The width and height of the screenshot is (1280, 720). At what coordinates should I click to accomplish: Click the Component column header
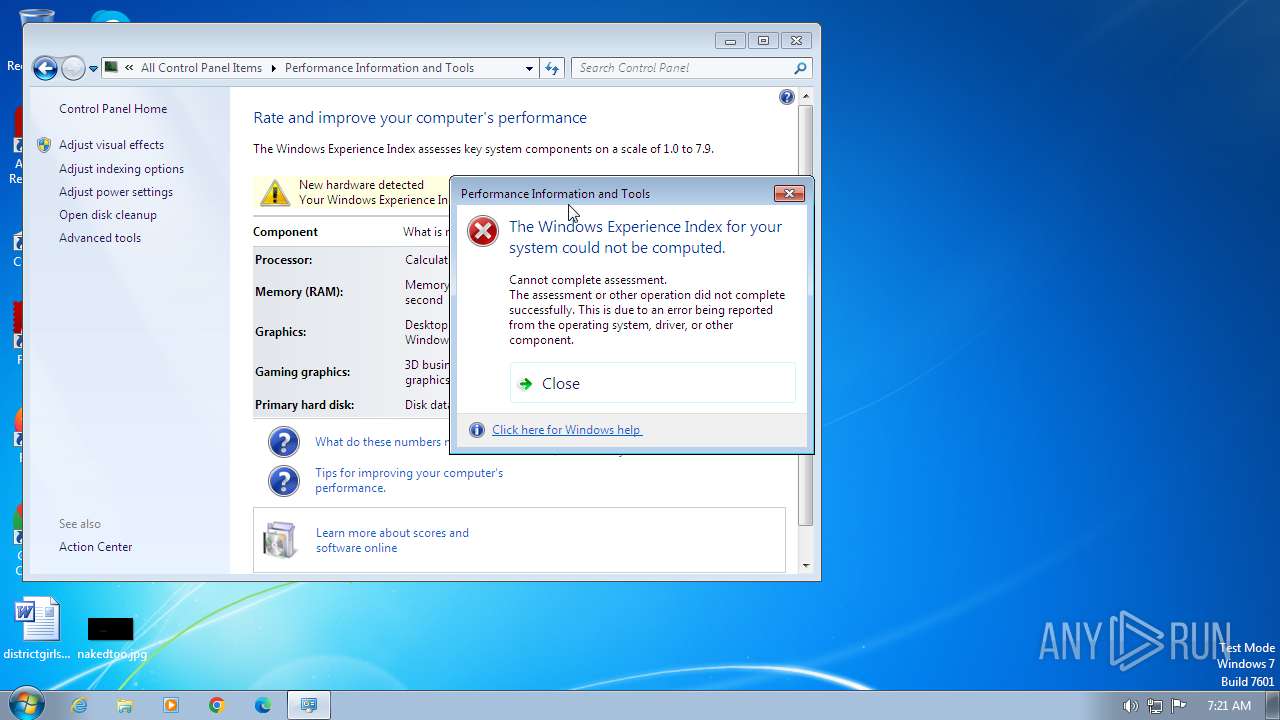[285, 232]
